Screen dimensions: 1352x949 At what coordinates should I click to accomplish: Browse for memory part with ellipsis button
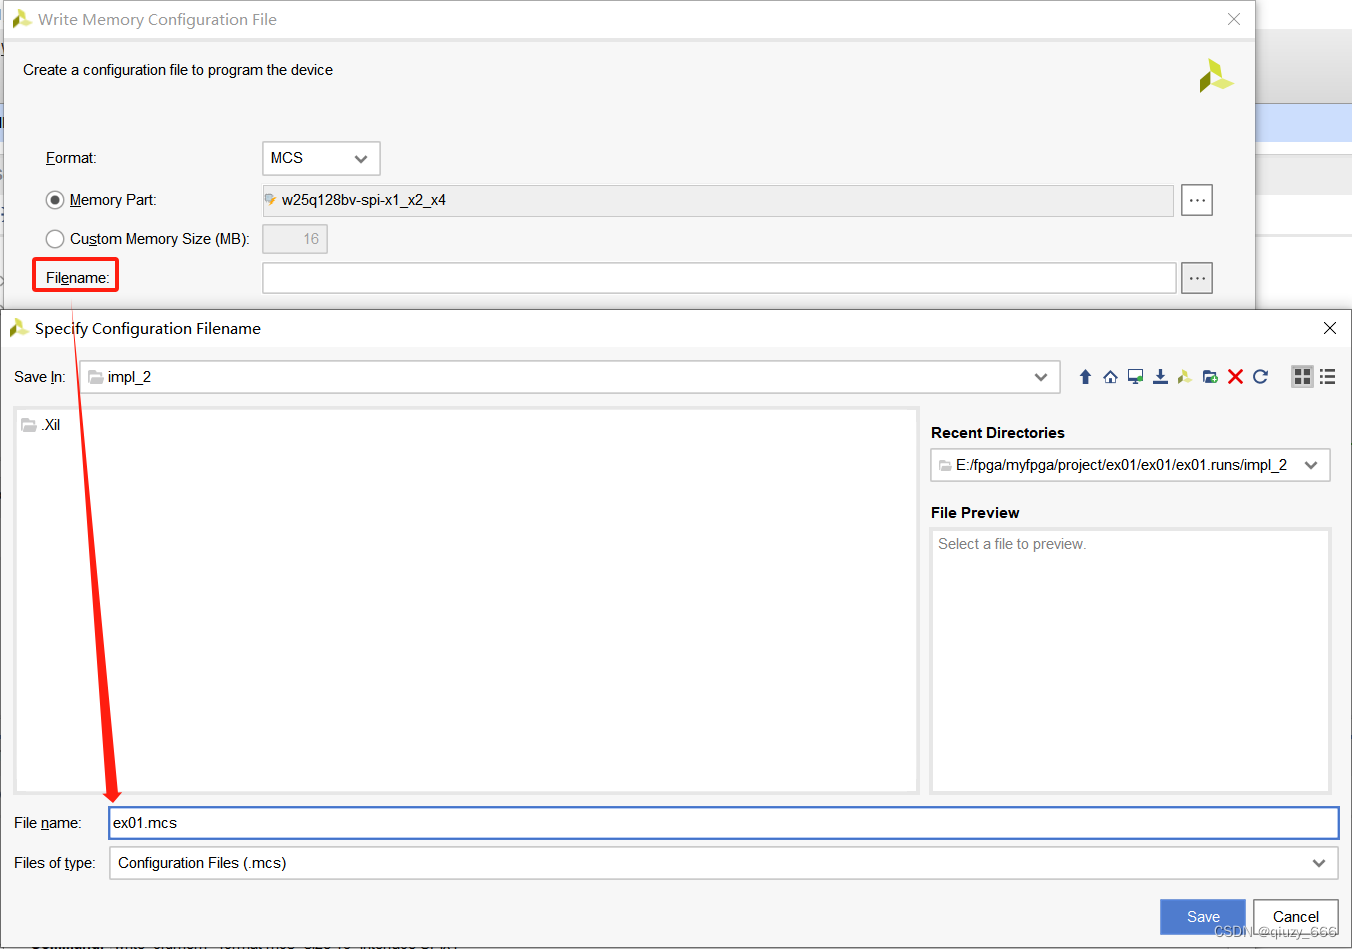(x=1197, y=200)
